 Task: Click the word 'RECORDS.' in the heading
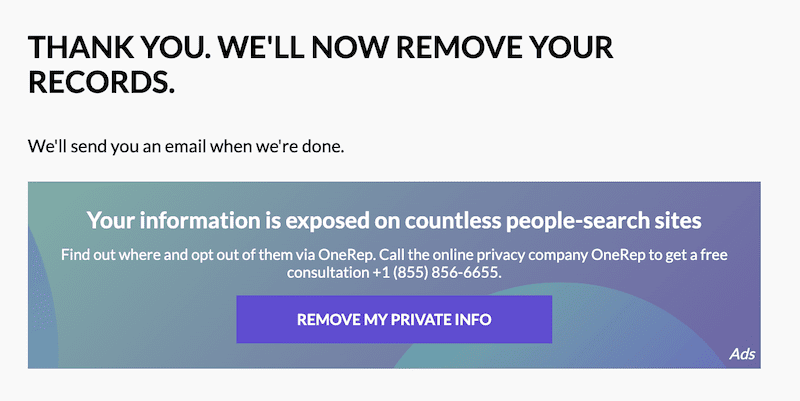tap(101, 83)
